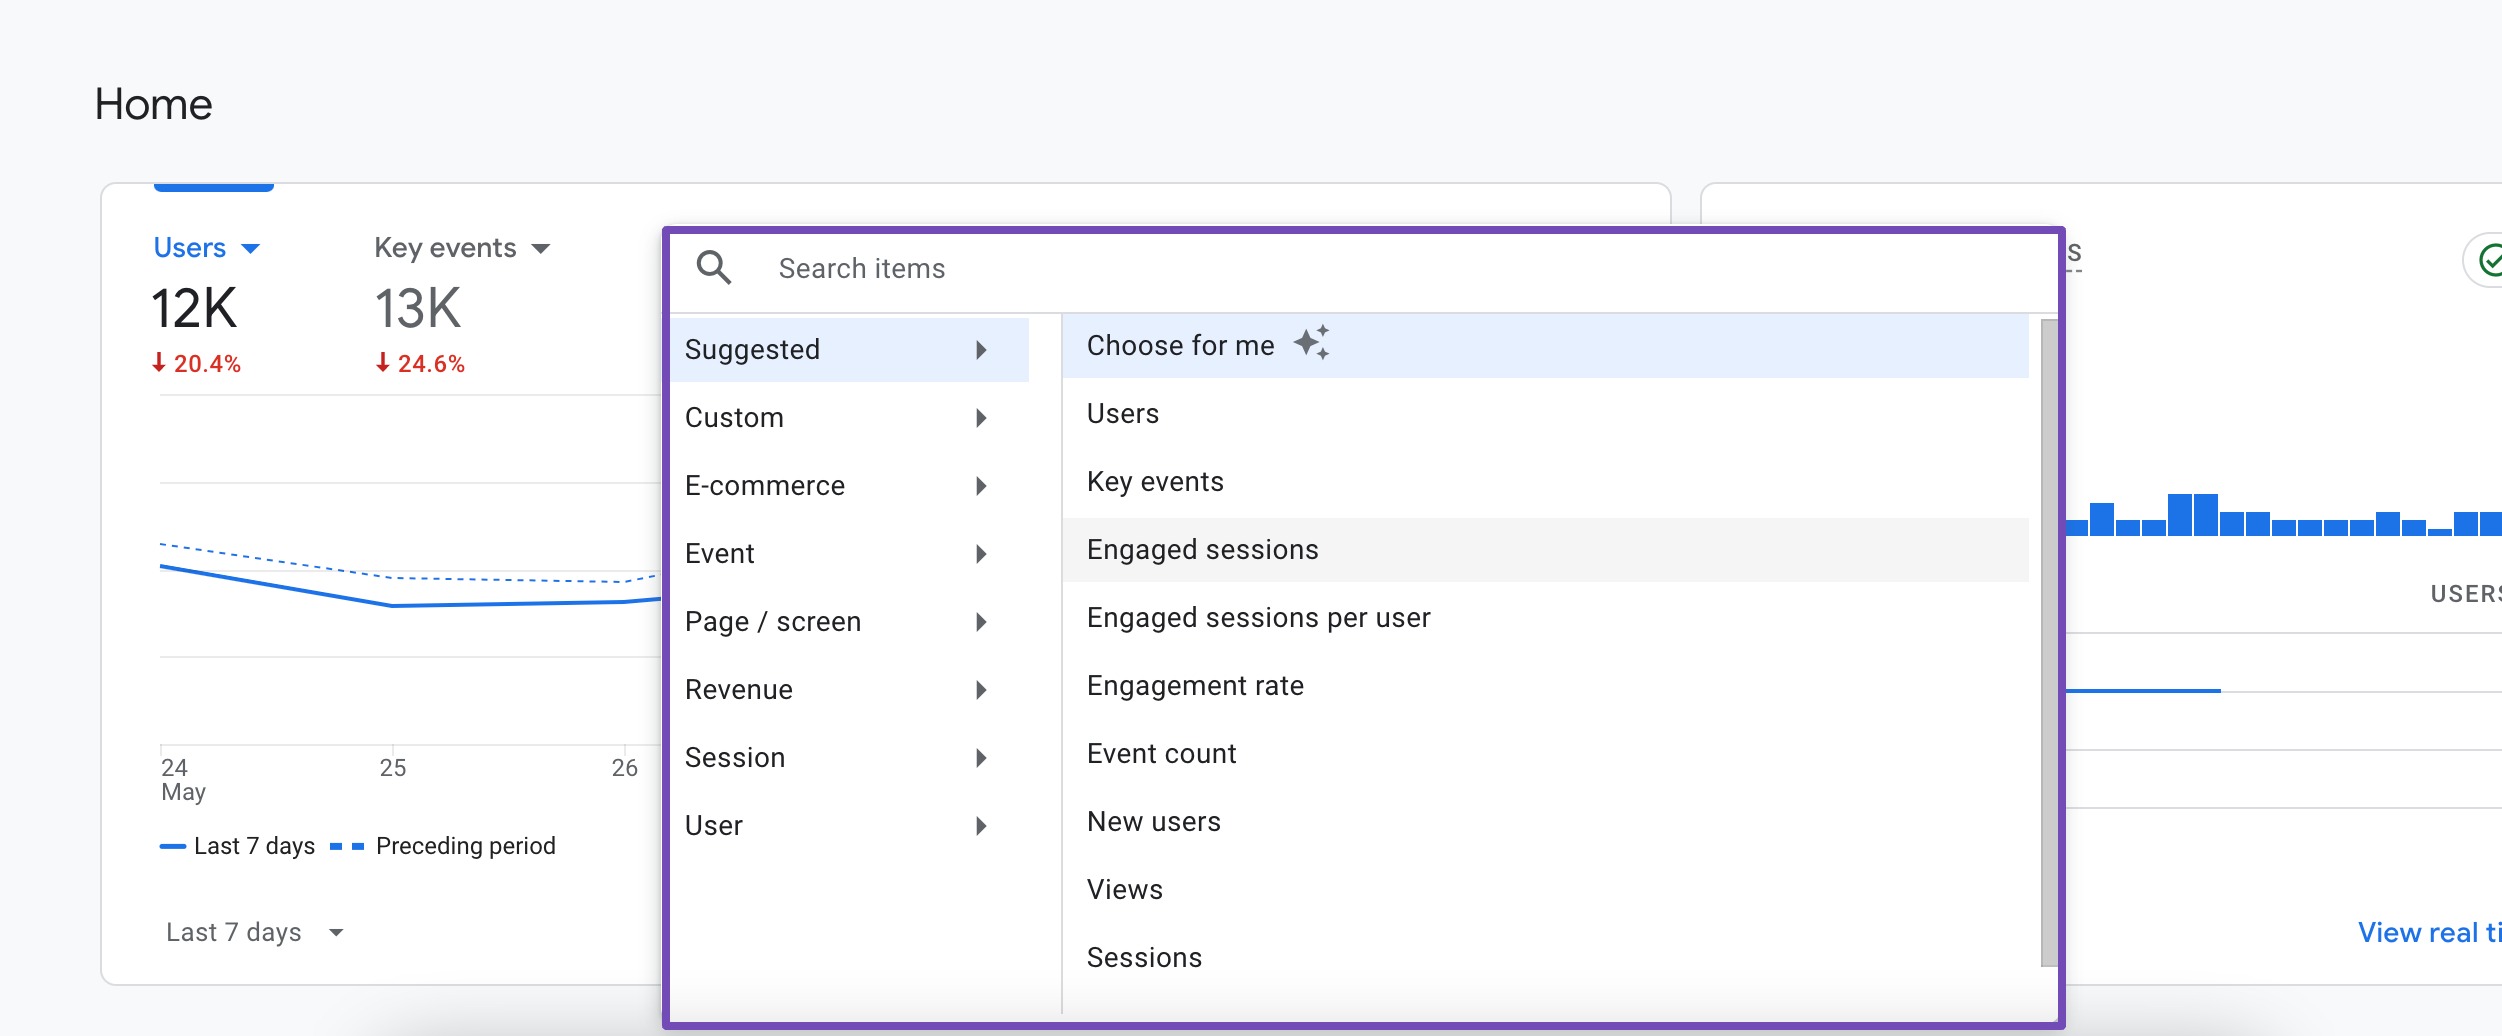The width and height of the screenshot is (2502, 1036).
Task: Open the User category
Action: [x=849, y=825]
